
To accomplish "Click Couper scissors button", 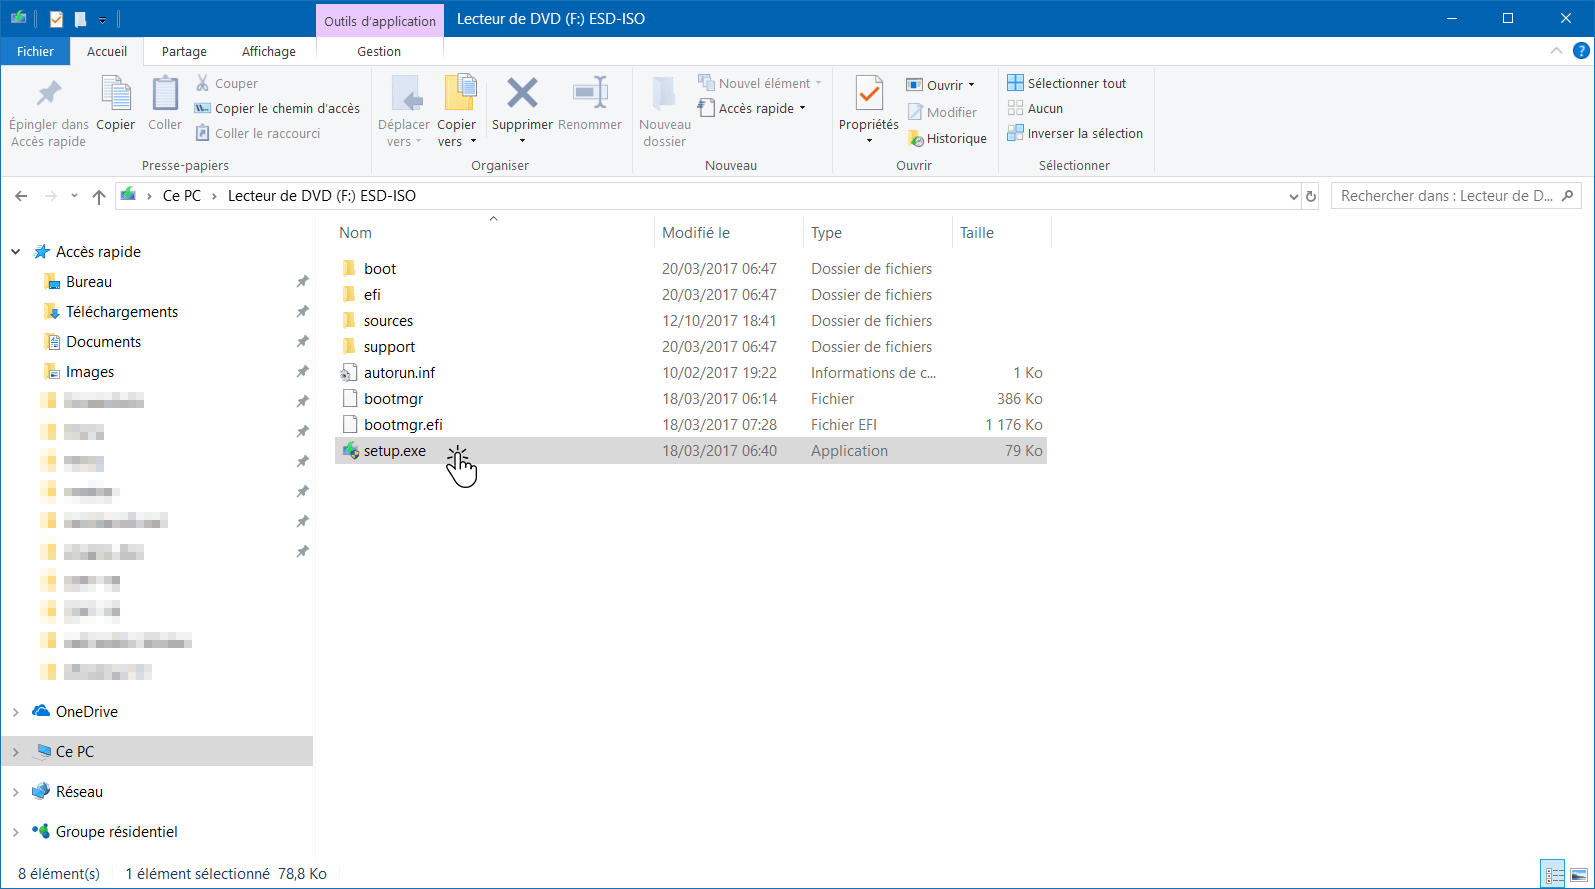I will (x=227, y=83).
